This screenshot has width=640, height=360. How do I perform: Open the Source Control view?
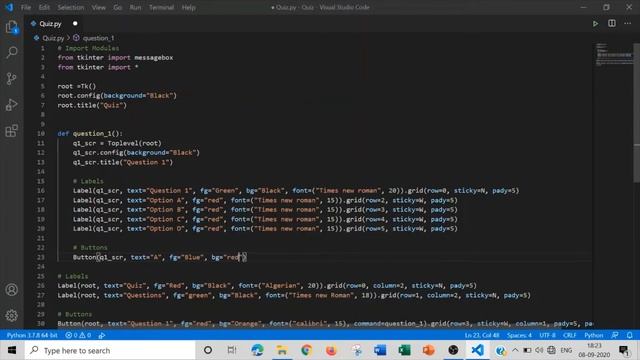[12, 78]
